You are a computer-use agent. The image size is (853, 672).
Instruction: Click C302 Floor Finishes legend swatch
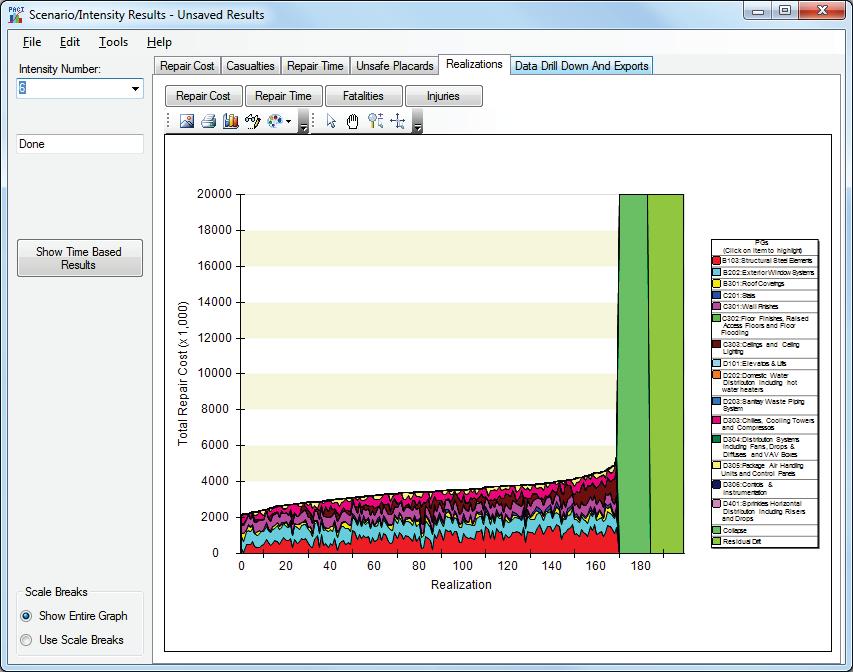coord(716,318)
